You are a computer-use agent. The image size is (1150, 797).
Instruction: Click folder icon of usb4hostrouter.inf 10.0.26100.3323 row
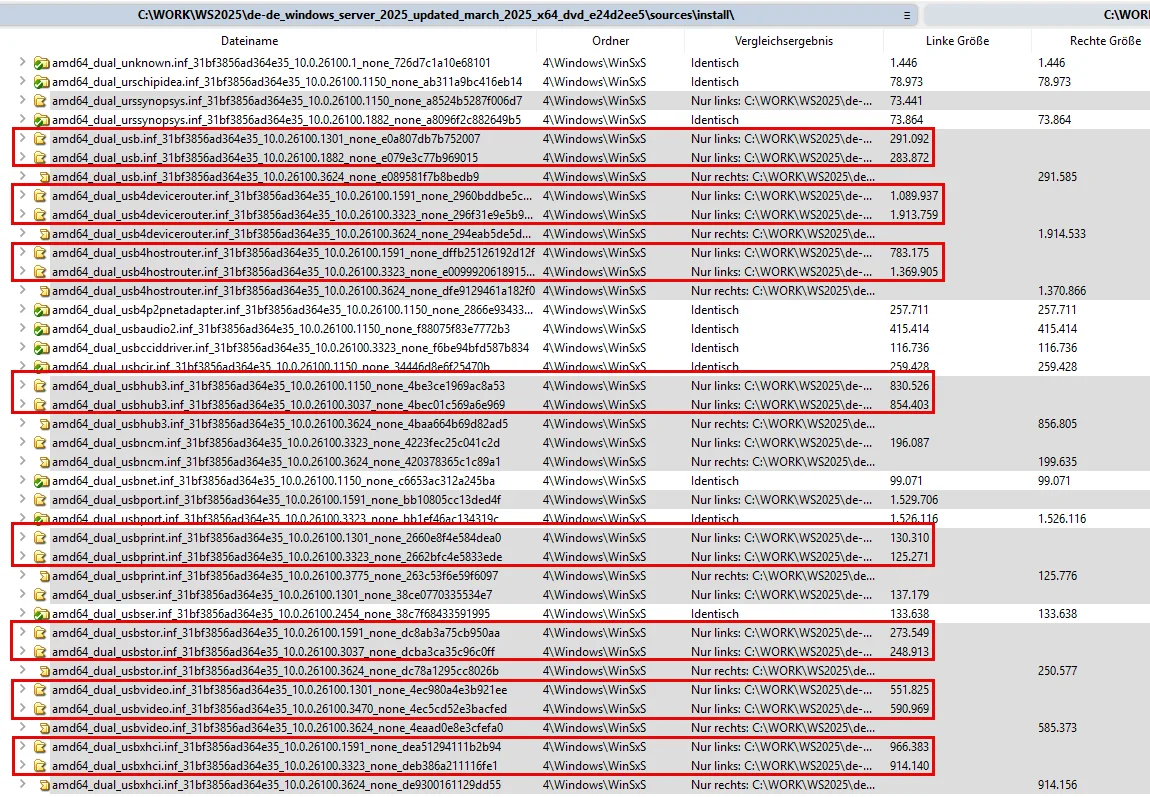coord(40,272)
